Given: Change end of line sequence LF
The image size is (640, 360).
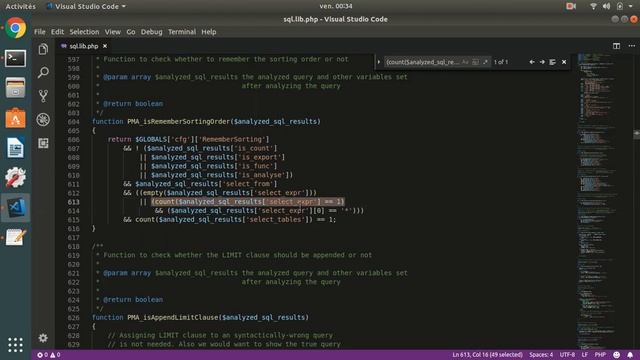Looking at the screenshot, I should [584, 355].
